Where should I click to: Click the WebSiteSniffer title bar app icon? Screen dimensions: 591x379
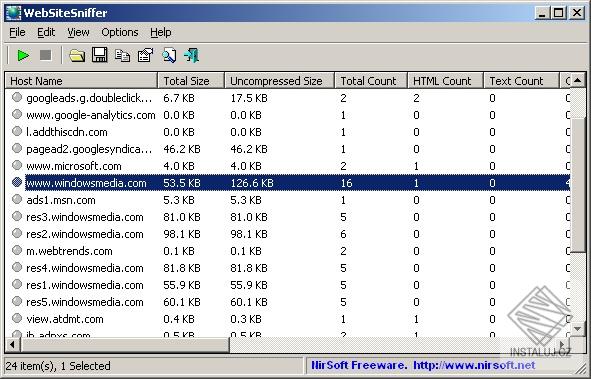[13, 13]
